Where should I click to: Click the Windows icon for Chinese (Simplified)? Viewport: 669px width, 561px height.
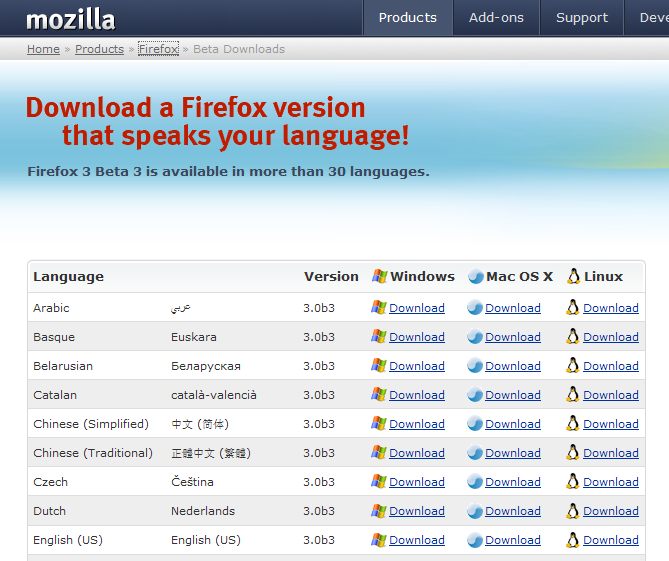[x=378, y=423]
